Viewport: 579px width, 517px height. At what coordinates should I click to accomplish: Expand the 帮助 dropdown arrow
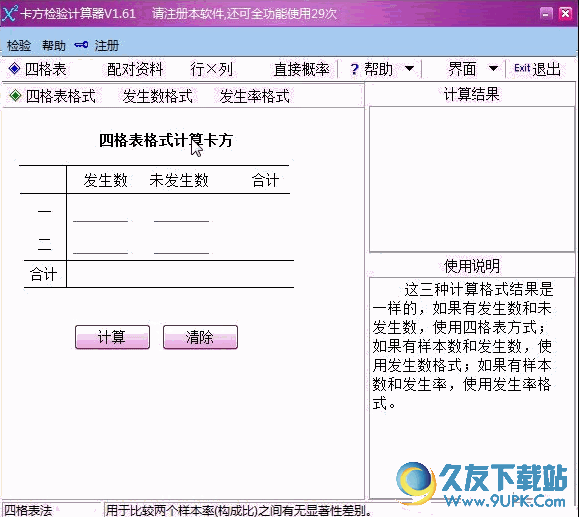[x=409, y=69]
